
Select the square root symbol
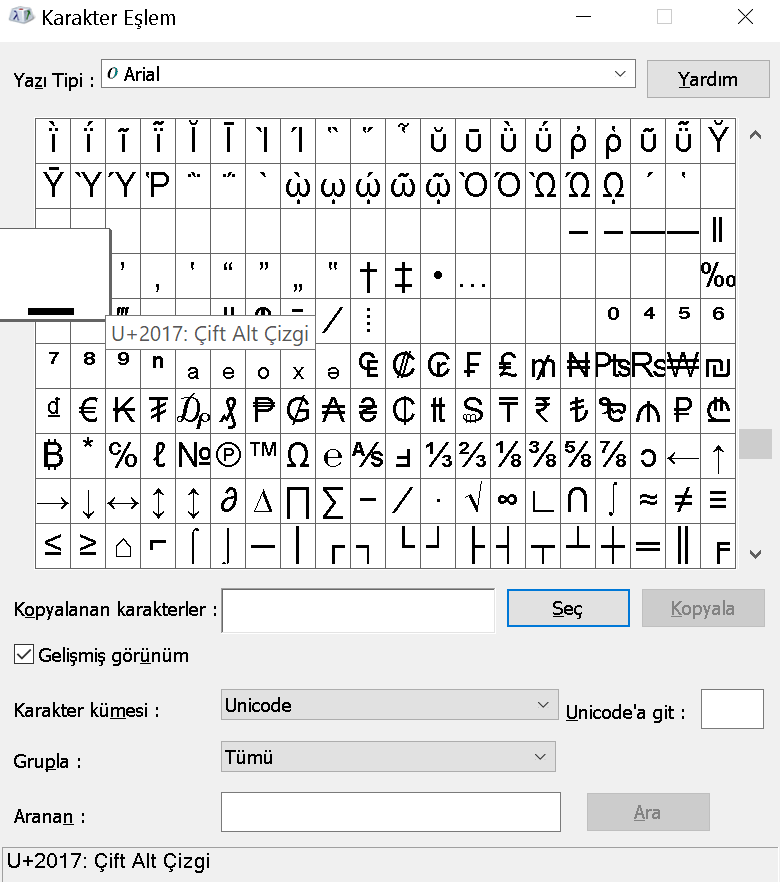pyautogui.click(x=472, y=500)
